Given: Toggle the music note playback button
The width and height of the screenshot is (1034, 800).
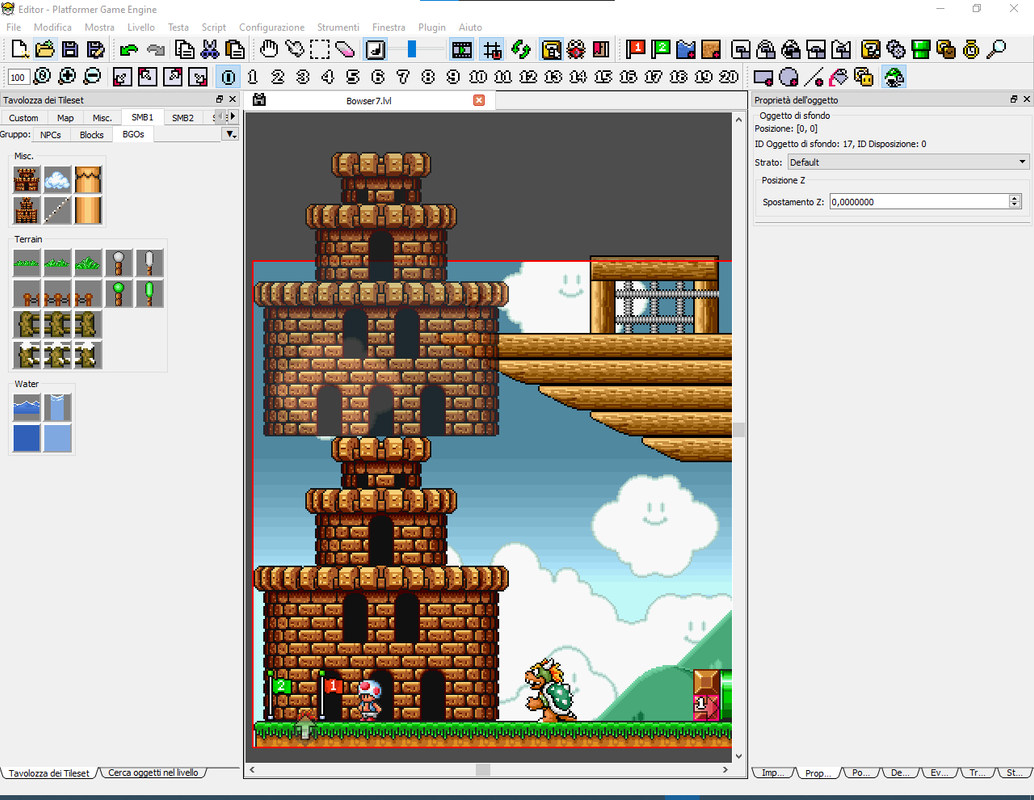Looking at the screenshot, I should point(376,49).
